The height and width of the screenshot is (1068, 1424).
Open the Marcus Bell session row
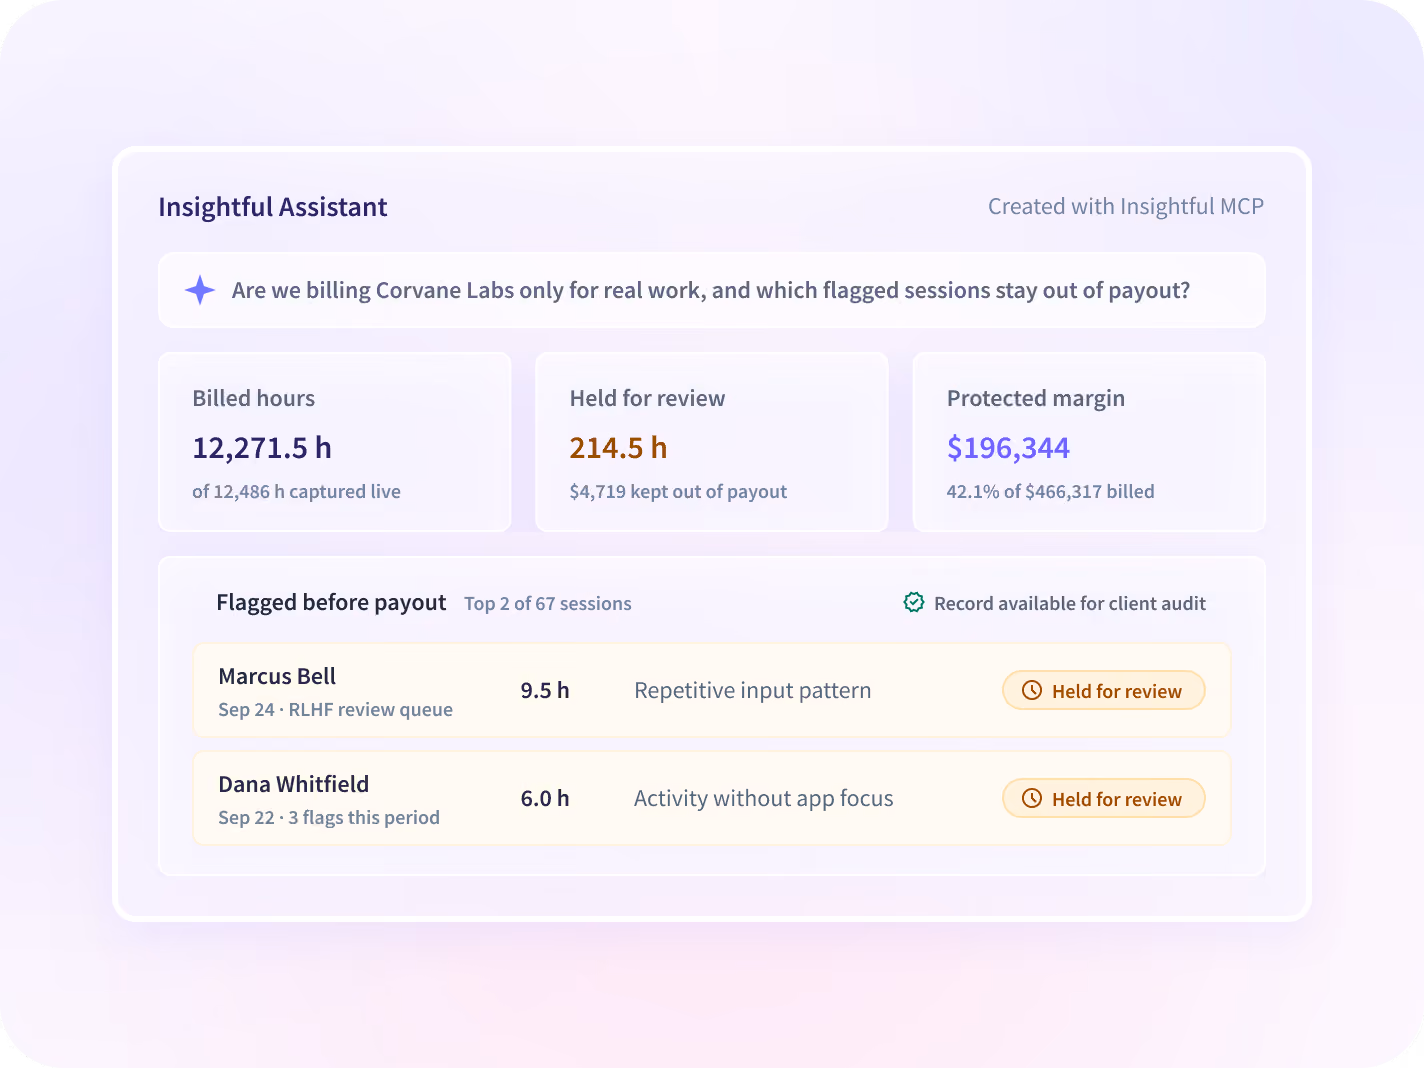[x=712, y=690]
